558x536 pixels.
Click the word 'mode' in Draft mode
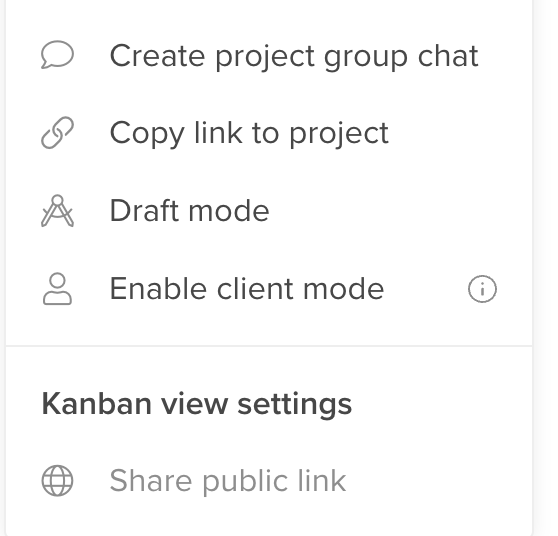pyautogui.click(x=229, y=211)
